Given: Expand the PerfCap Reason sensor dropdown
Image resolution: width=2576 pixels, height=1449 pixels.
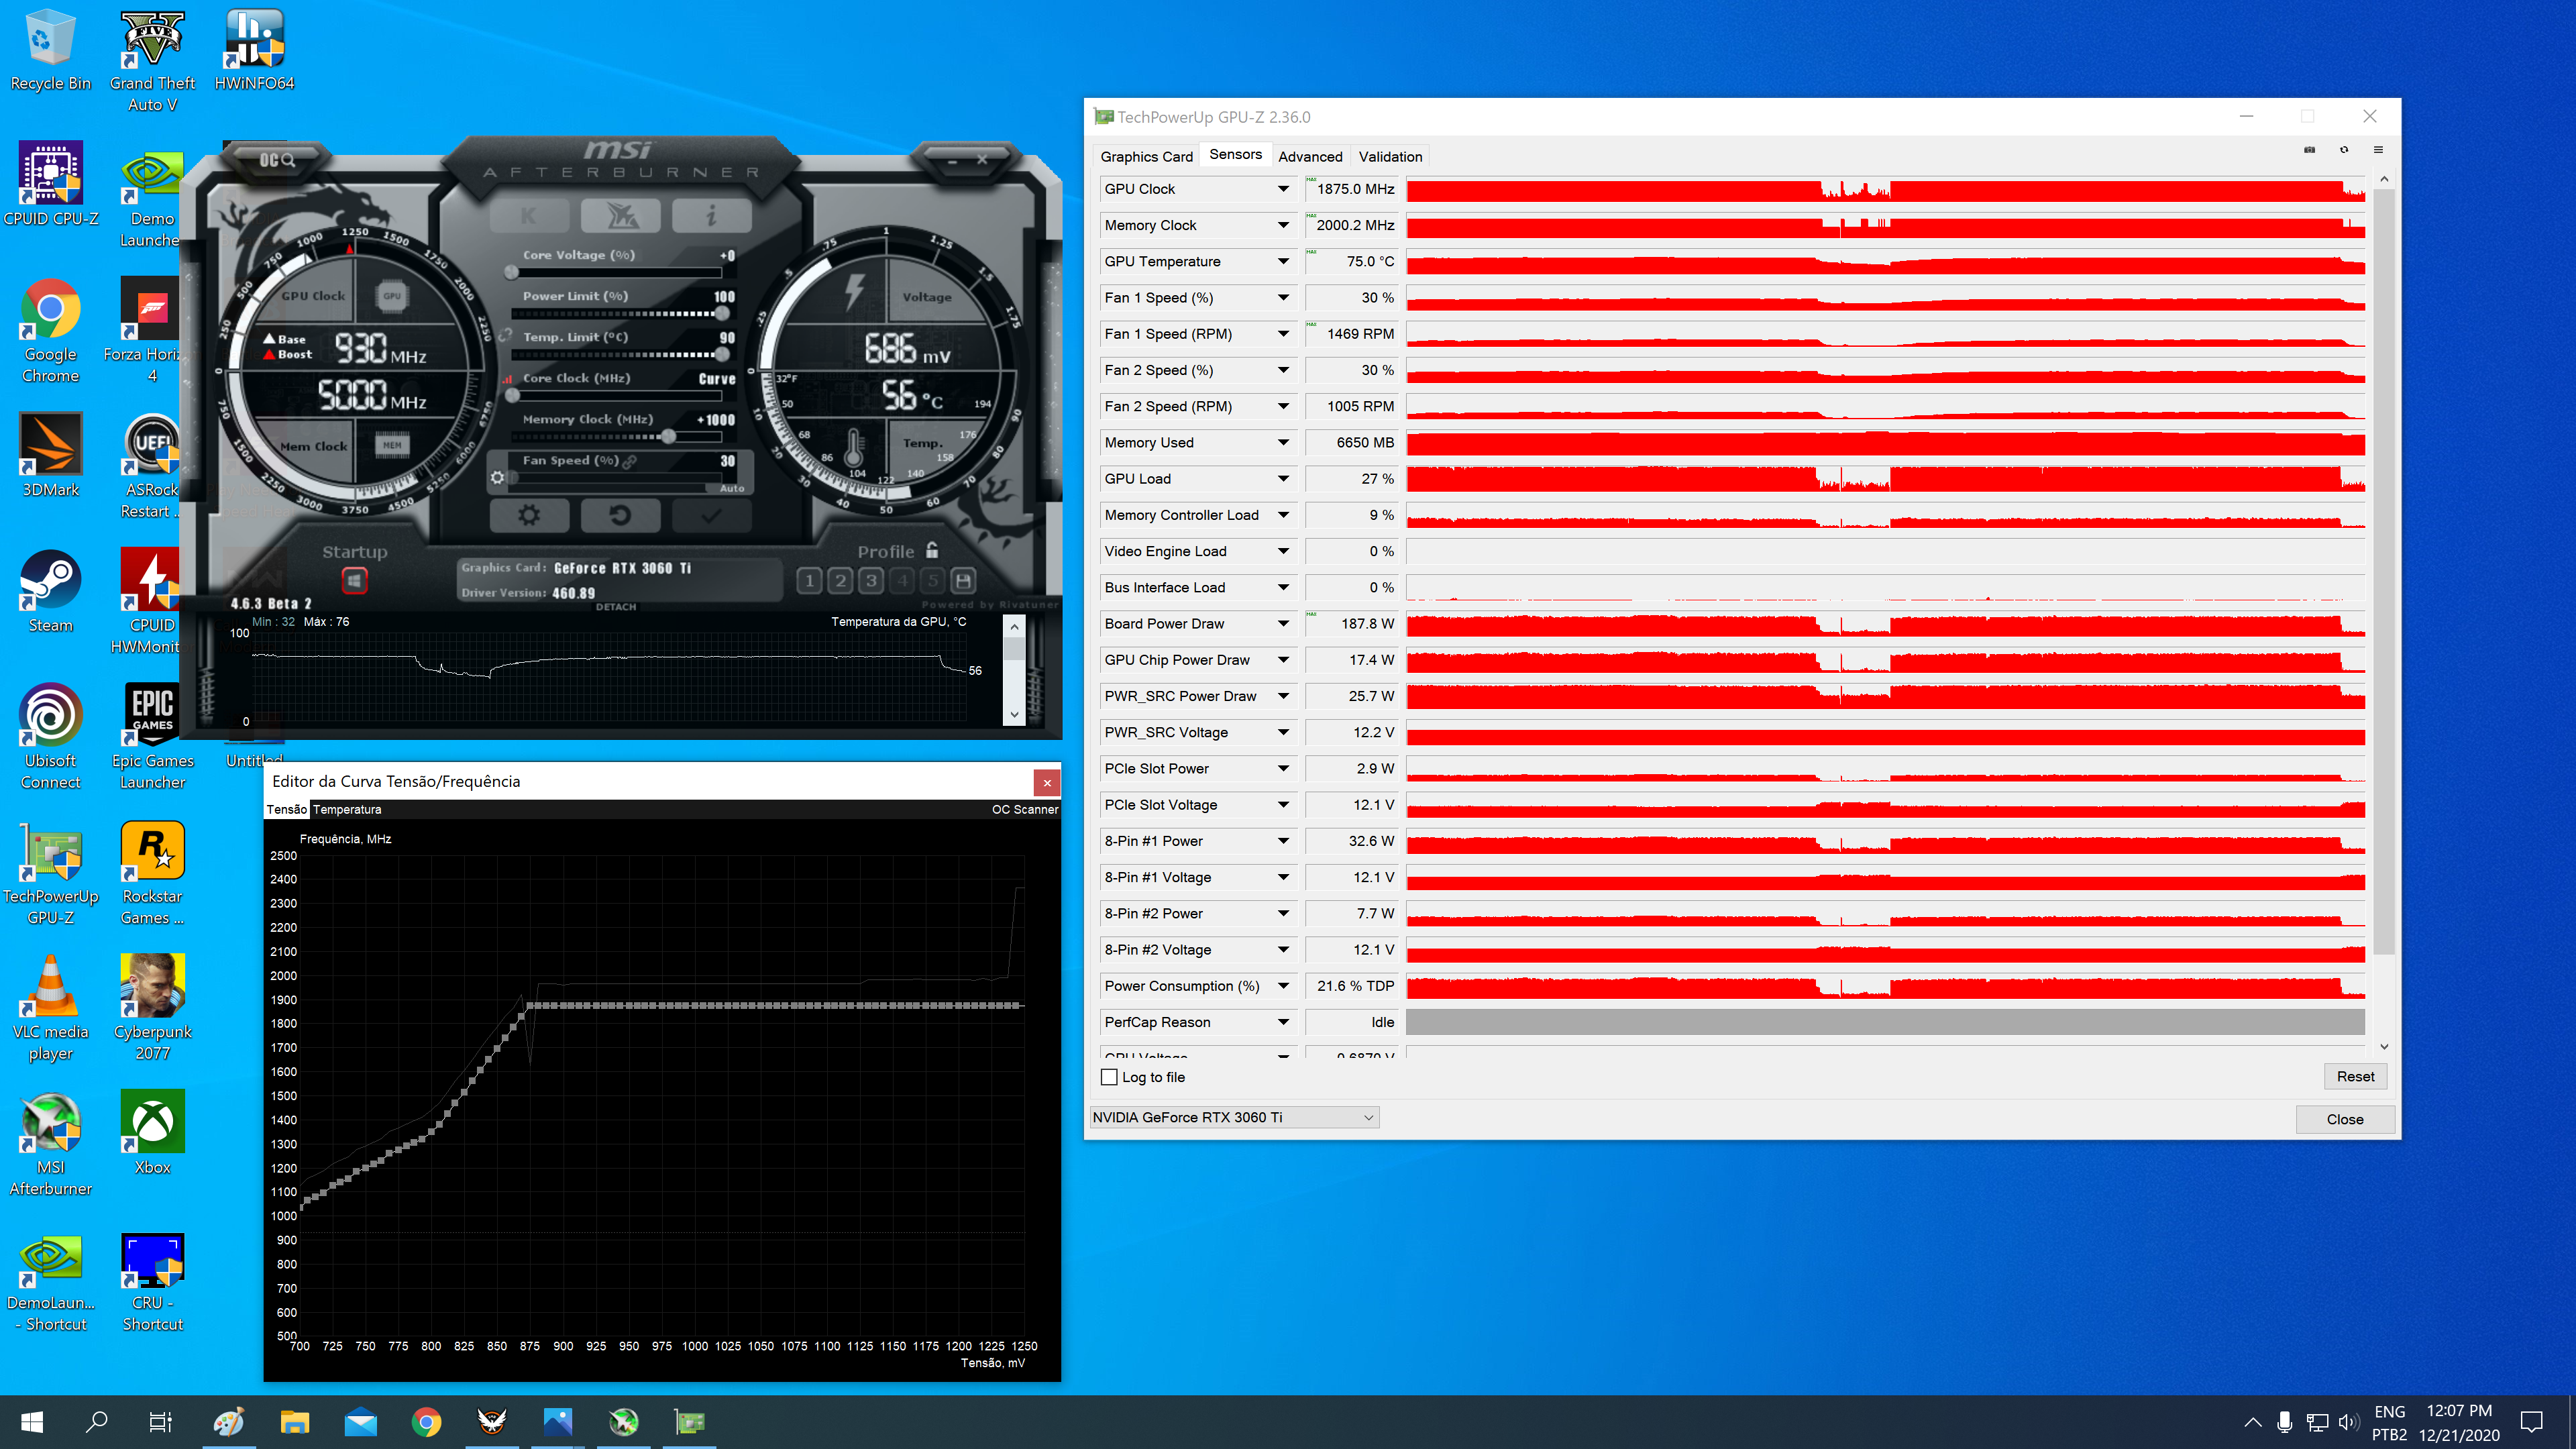Looking at the screenshot, I should 1283,1022.
